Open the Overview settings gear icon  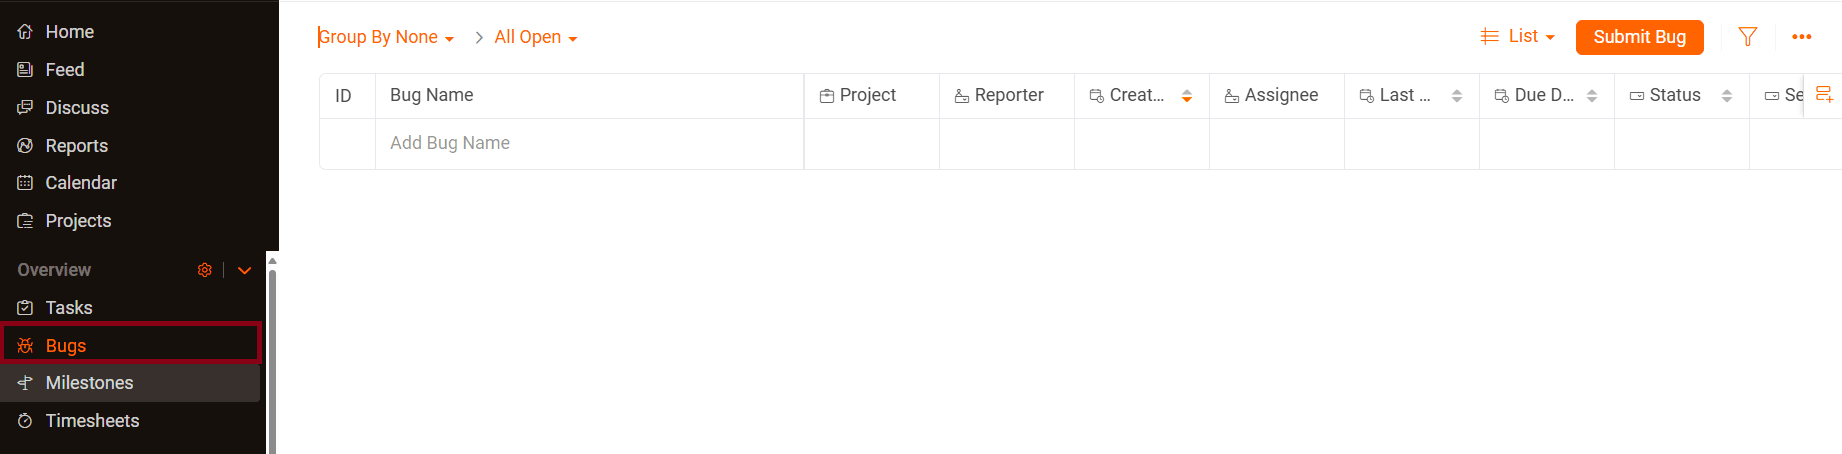point(204,270)
